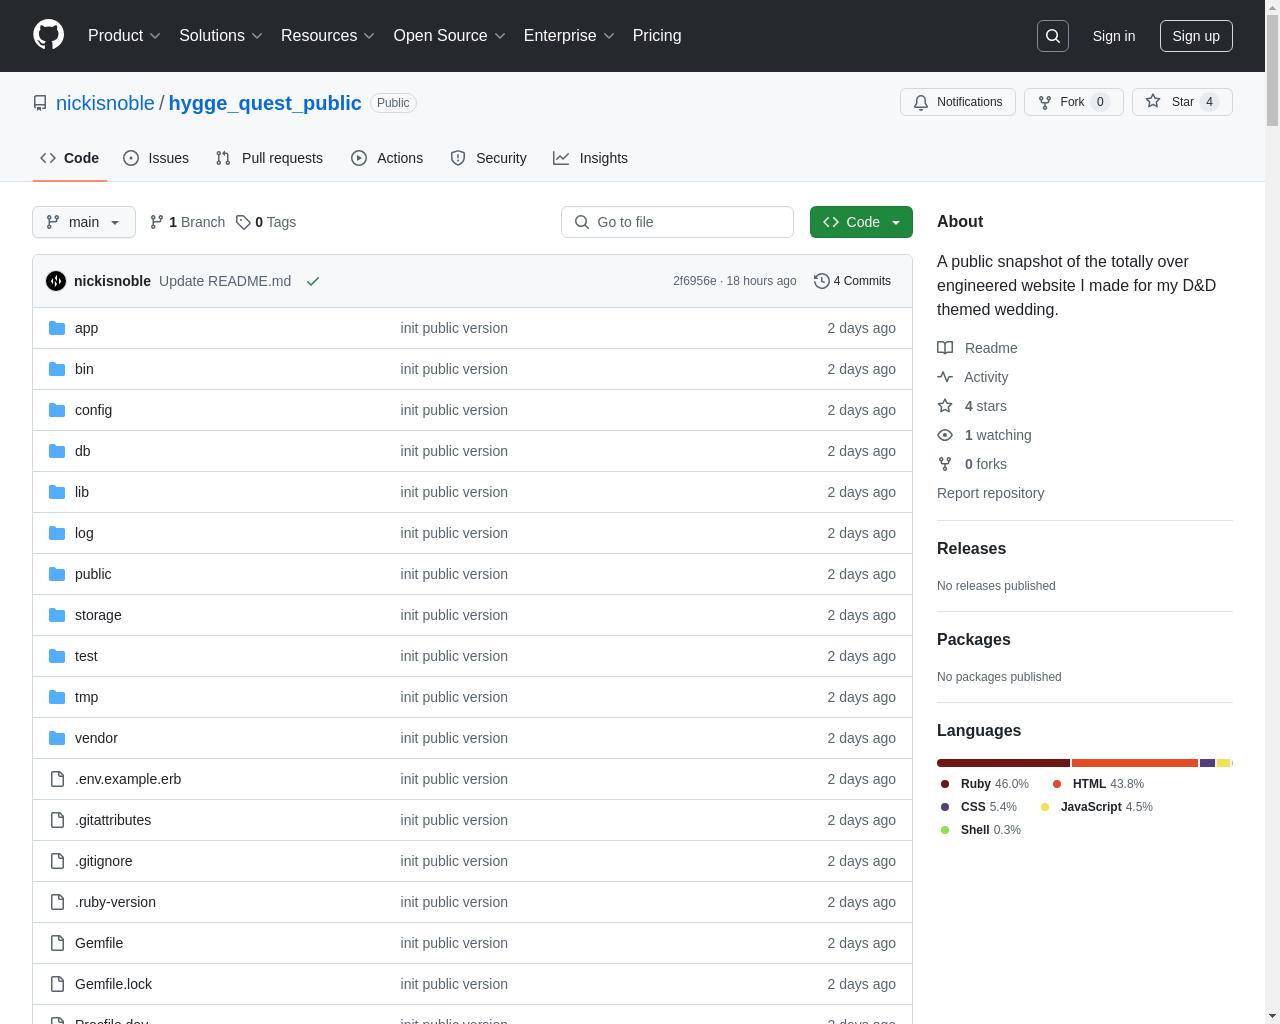
Task: Click the test folder icon
Action: pos(57,656)
